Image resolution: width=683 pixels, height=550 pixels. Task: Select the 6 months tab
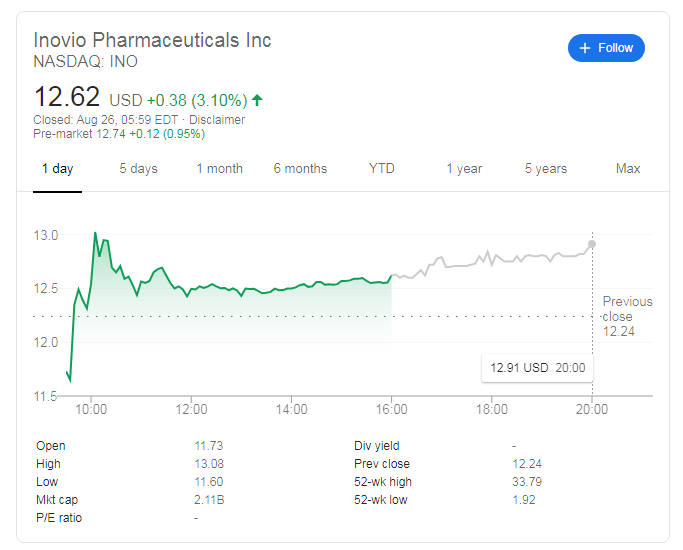(300, 169)
